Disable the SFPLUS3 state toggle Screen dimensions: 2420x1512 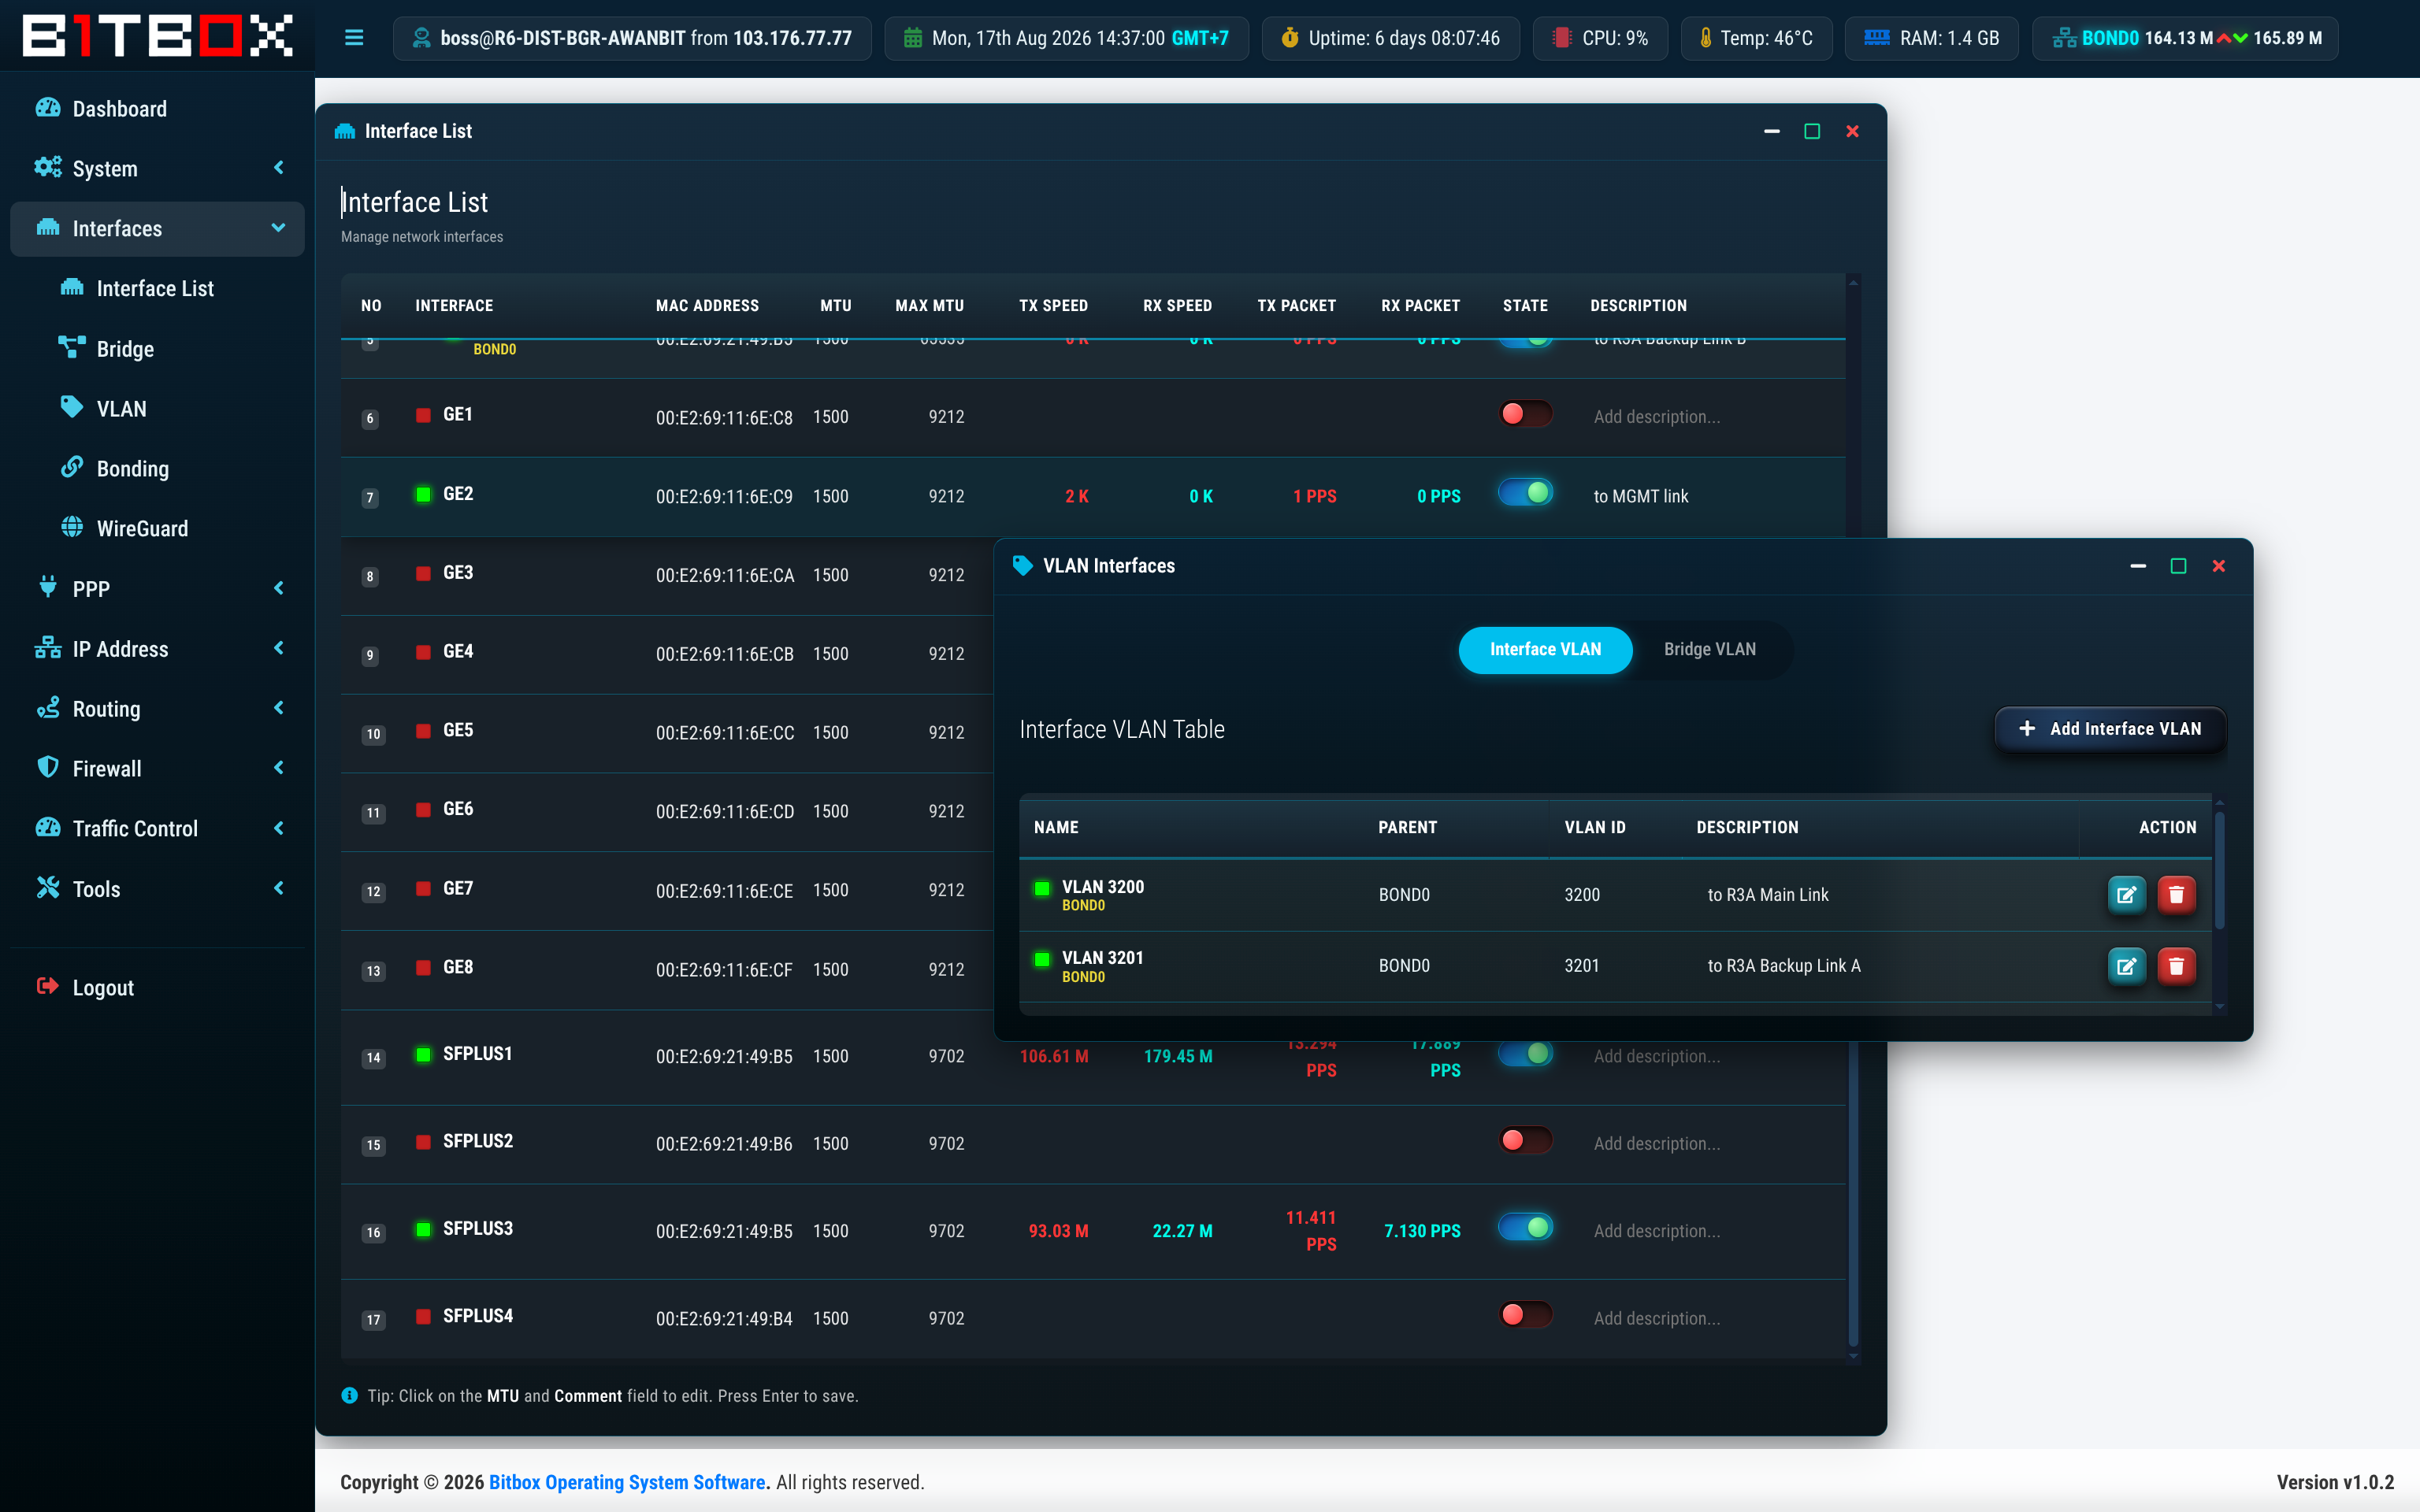point(1525,1228)
